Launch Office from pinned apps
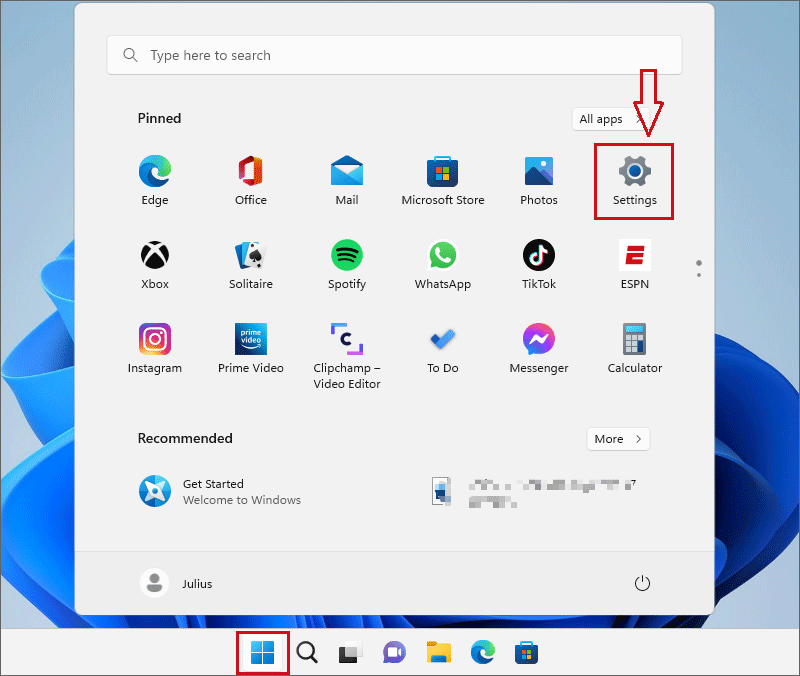This screenshot has width=800, height=676. pos(251,181)
